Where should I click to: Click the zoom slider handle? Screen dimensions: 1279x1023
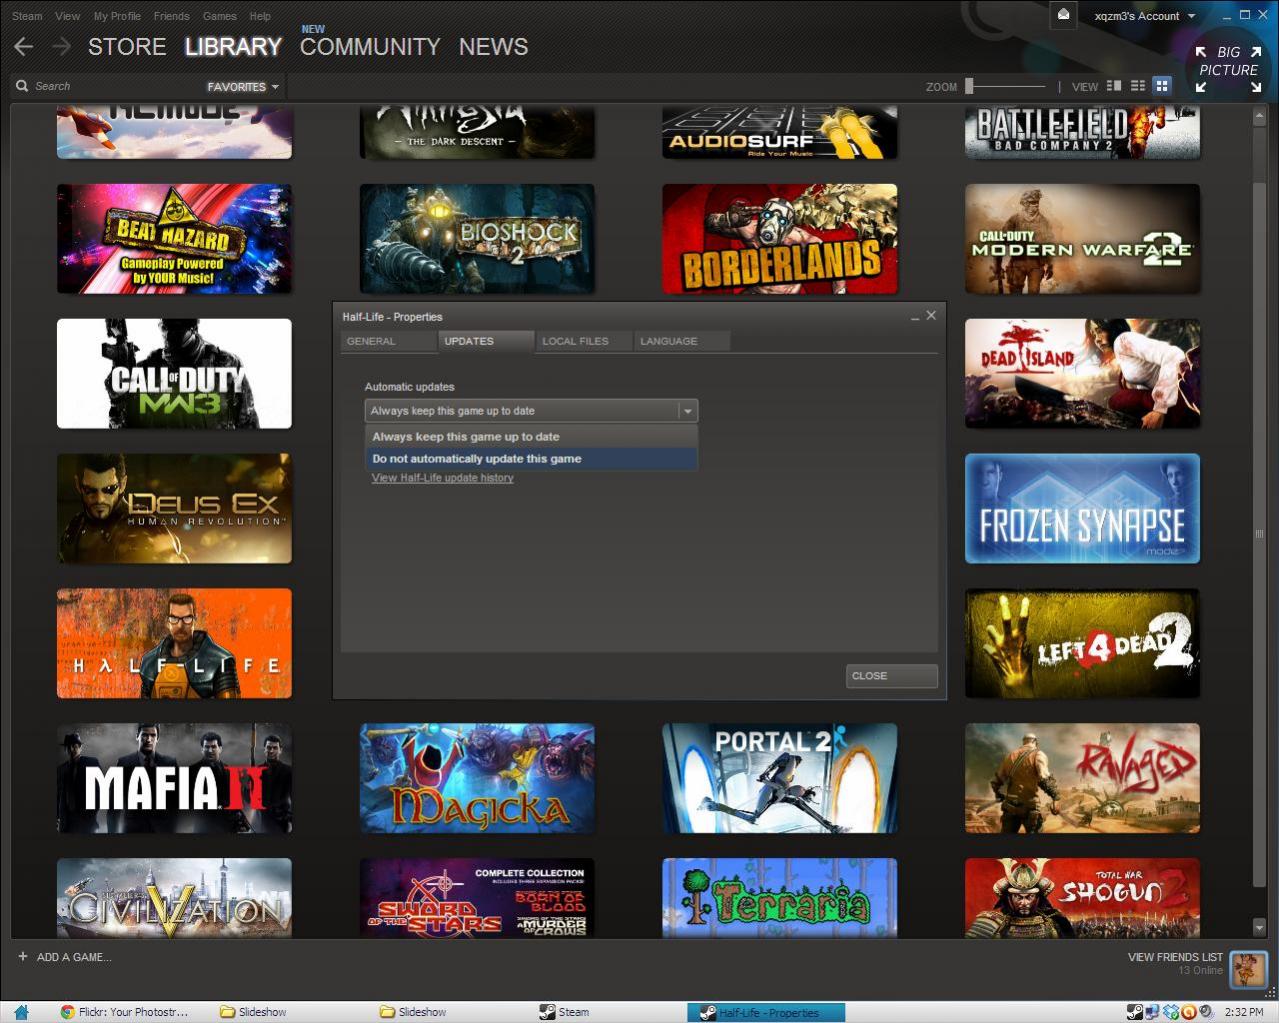969,86
